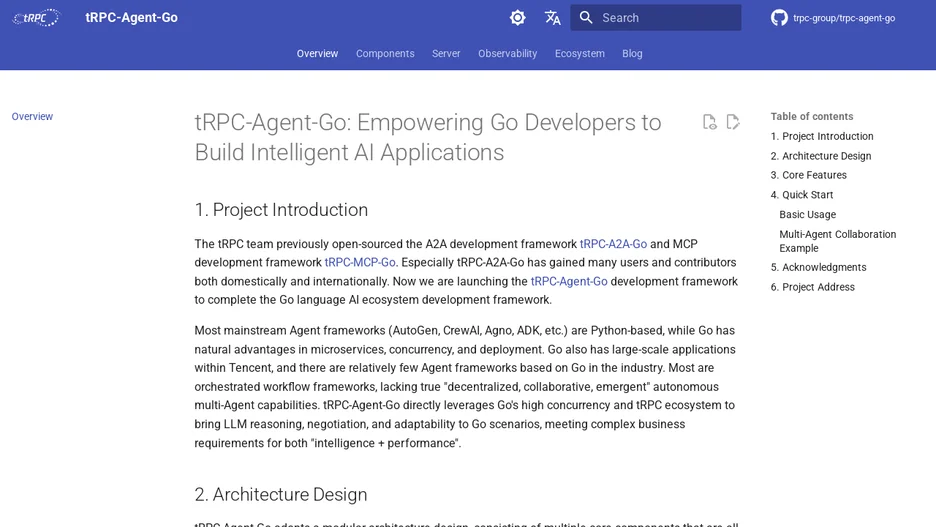Click the '2. Architecture Design' heading
This screenshot has height=527, width=936.
coord(281,495)
